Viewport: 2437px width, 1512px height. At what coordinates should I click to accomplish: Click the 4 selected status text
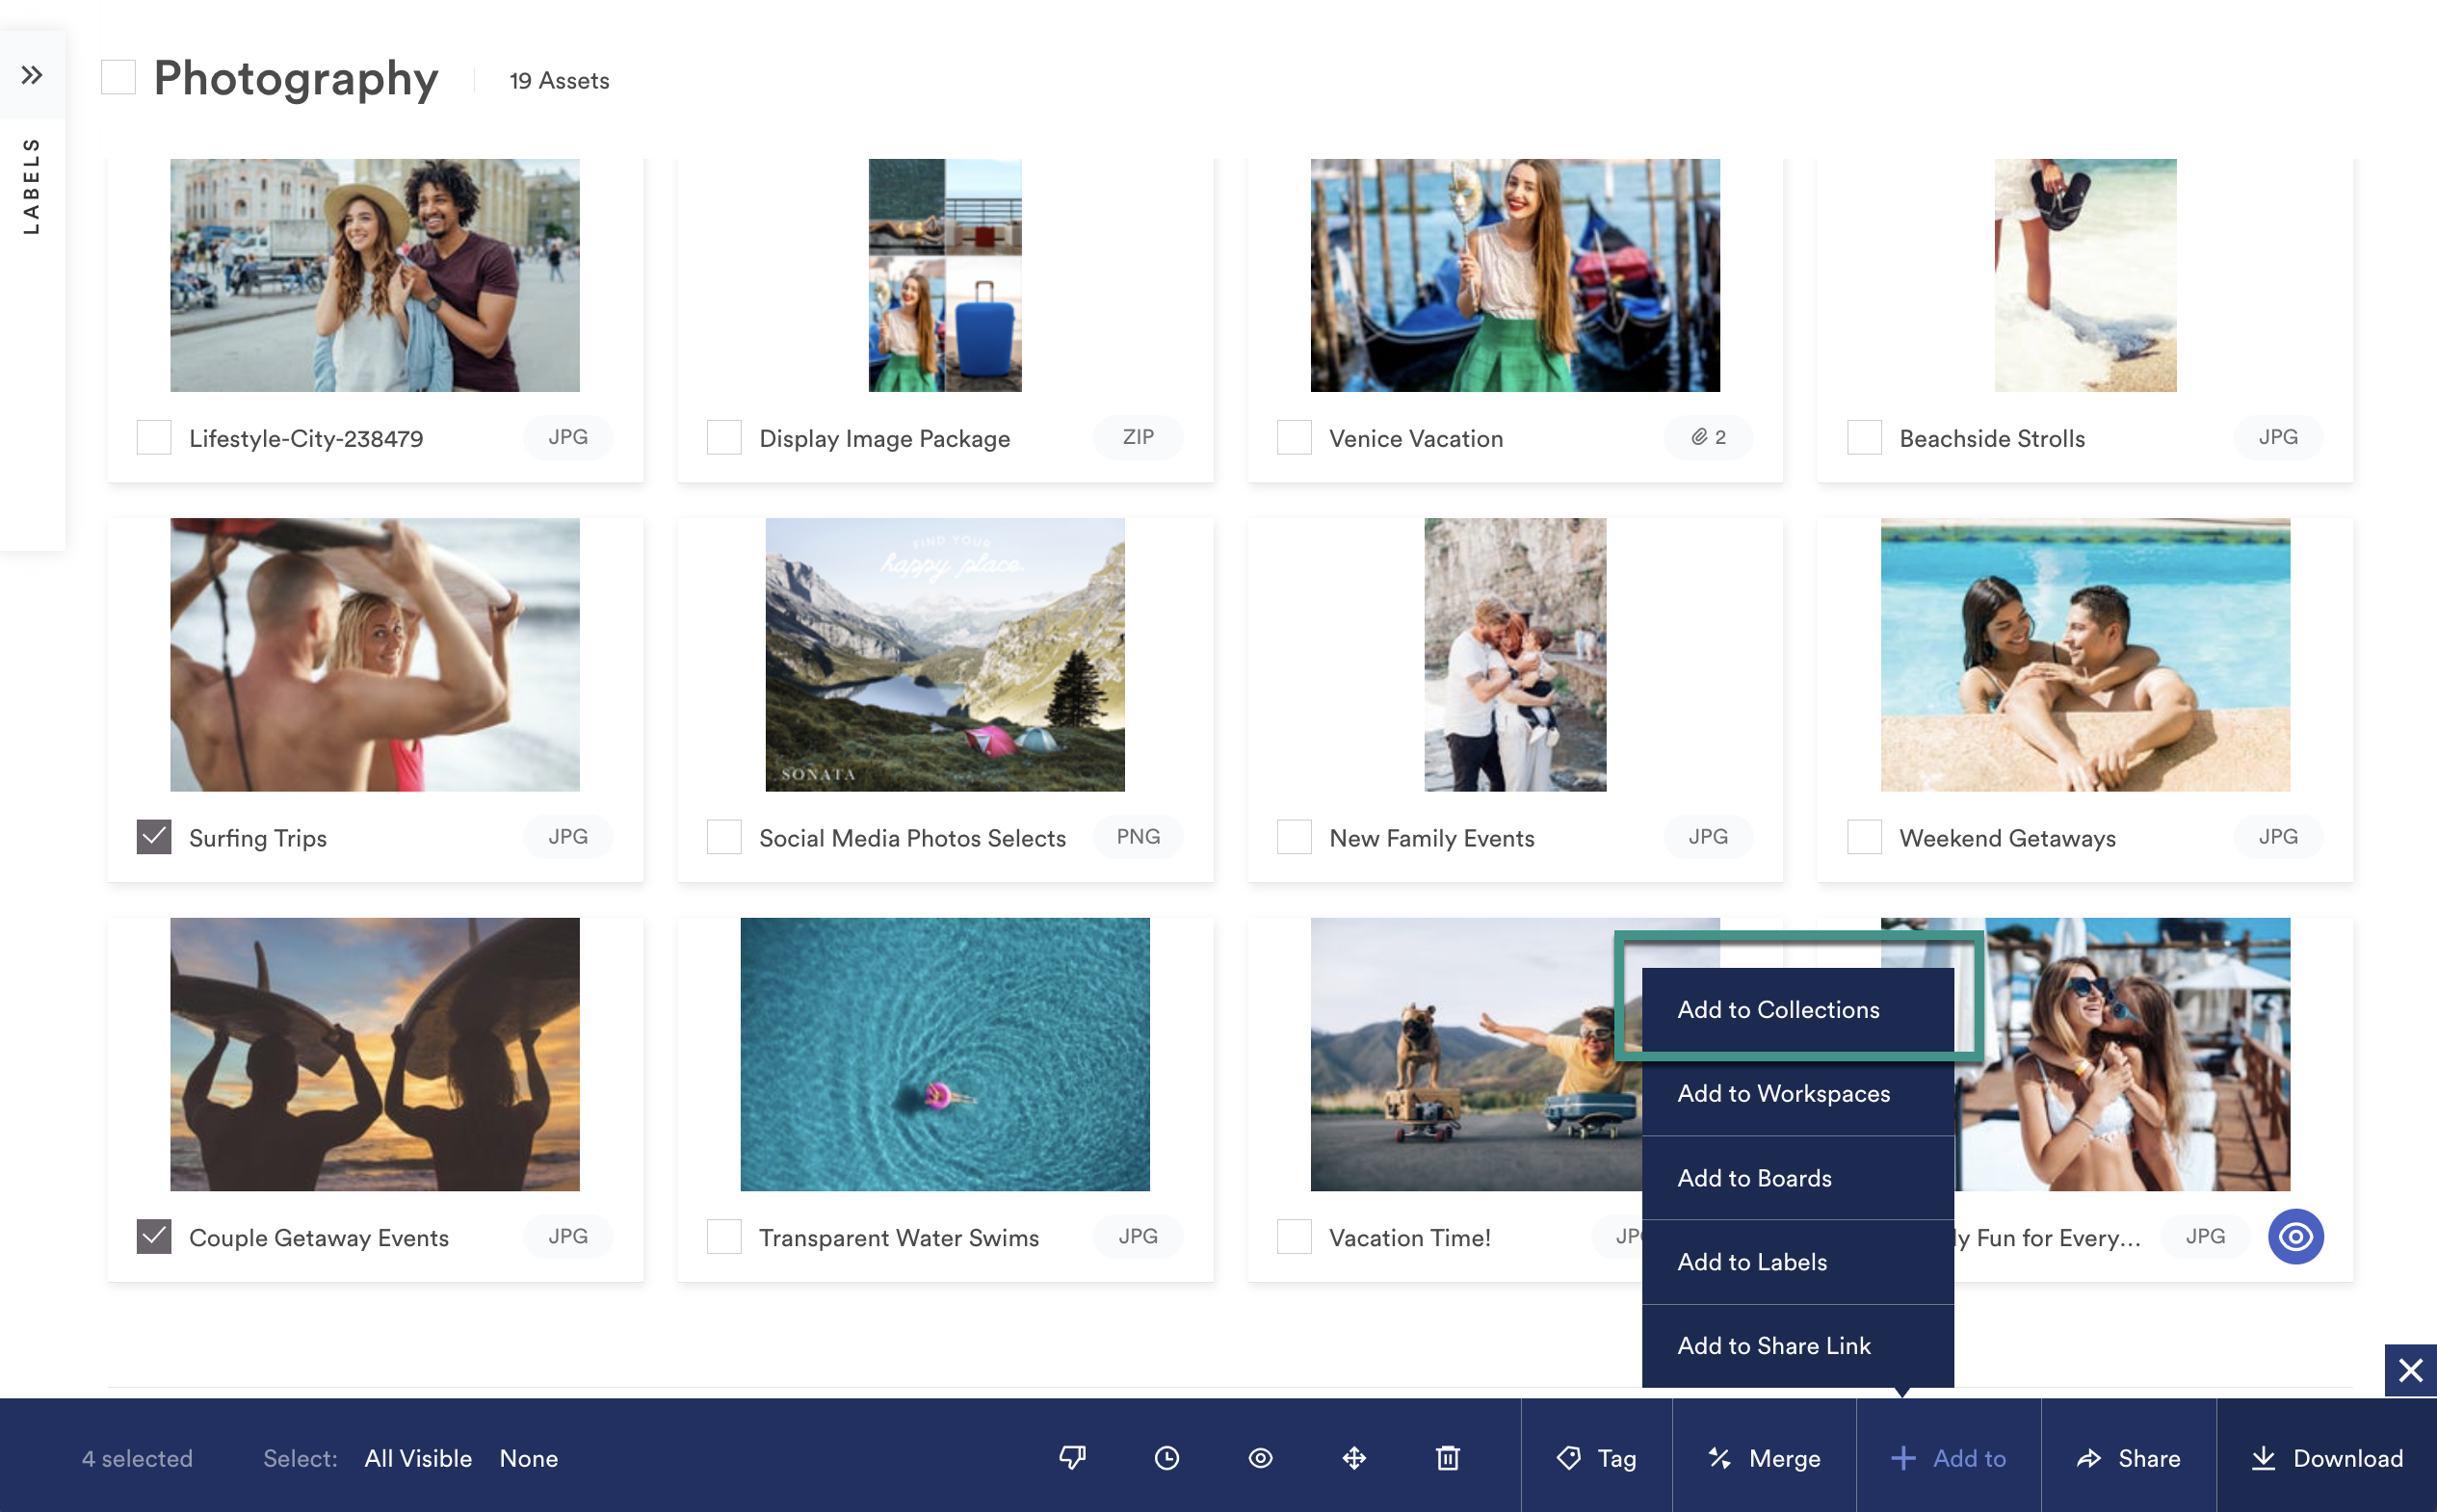pos(137,1458)
